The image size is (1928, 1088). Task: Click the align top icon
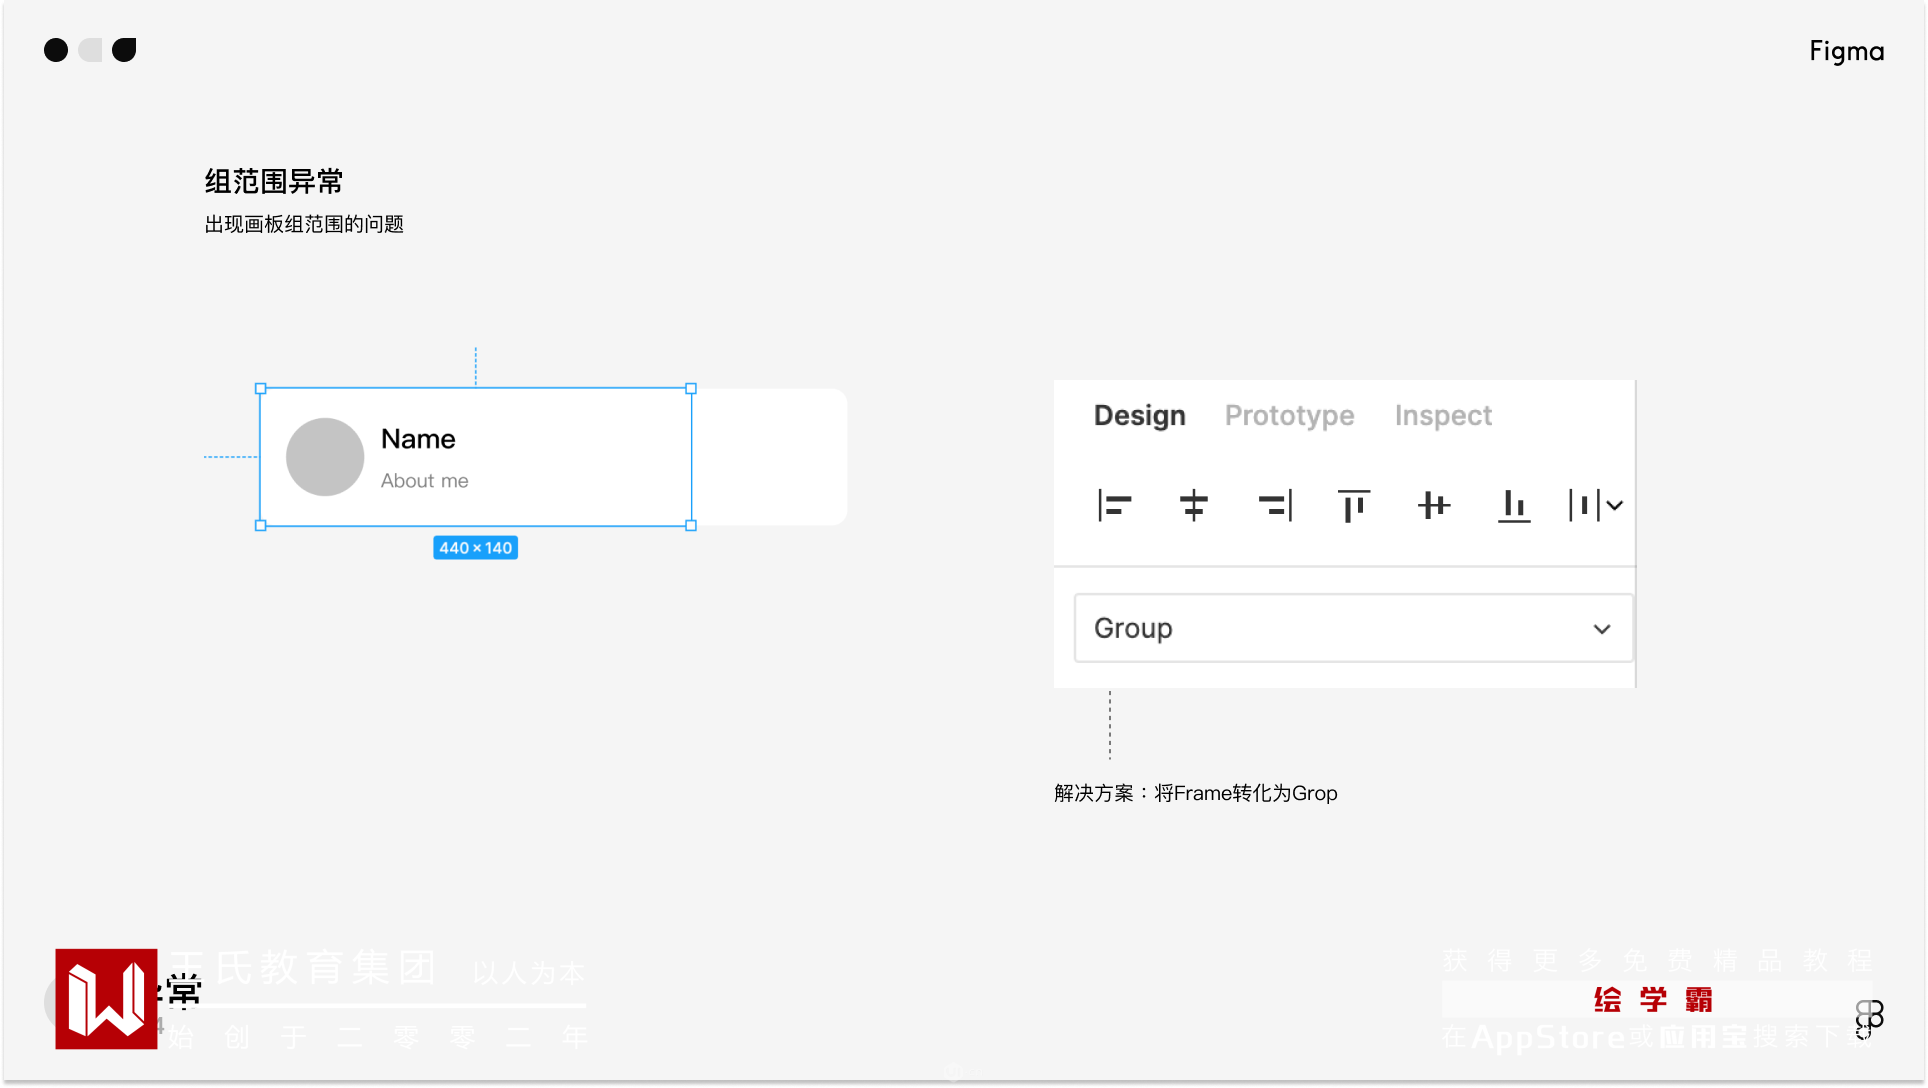pyautogui.click(x=1353, y=506)
